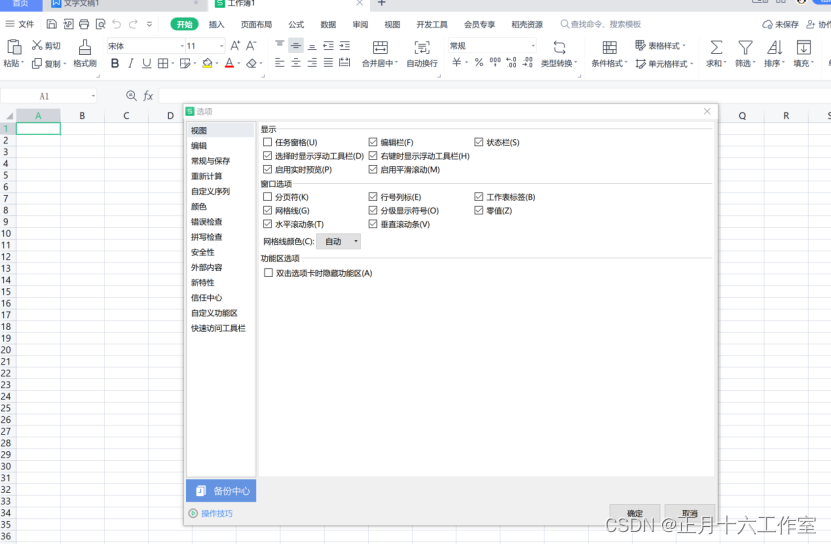Toggle the Gridlines (网格线) checkbox
This screenshot has width=831, height=544.
click(268, 210)
